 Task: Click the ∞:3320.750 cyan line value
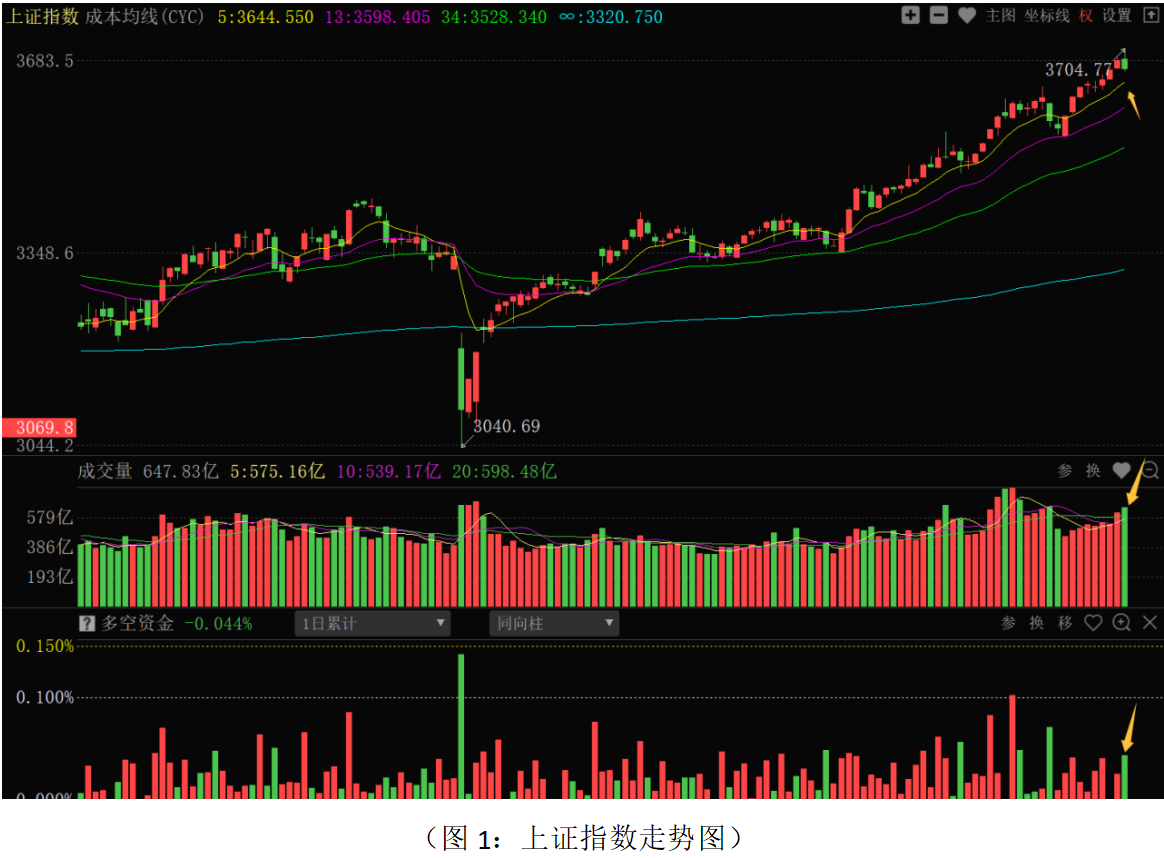coord(611,16)
